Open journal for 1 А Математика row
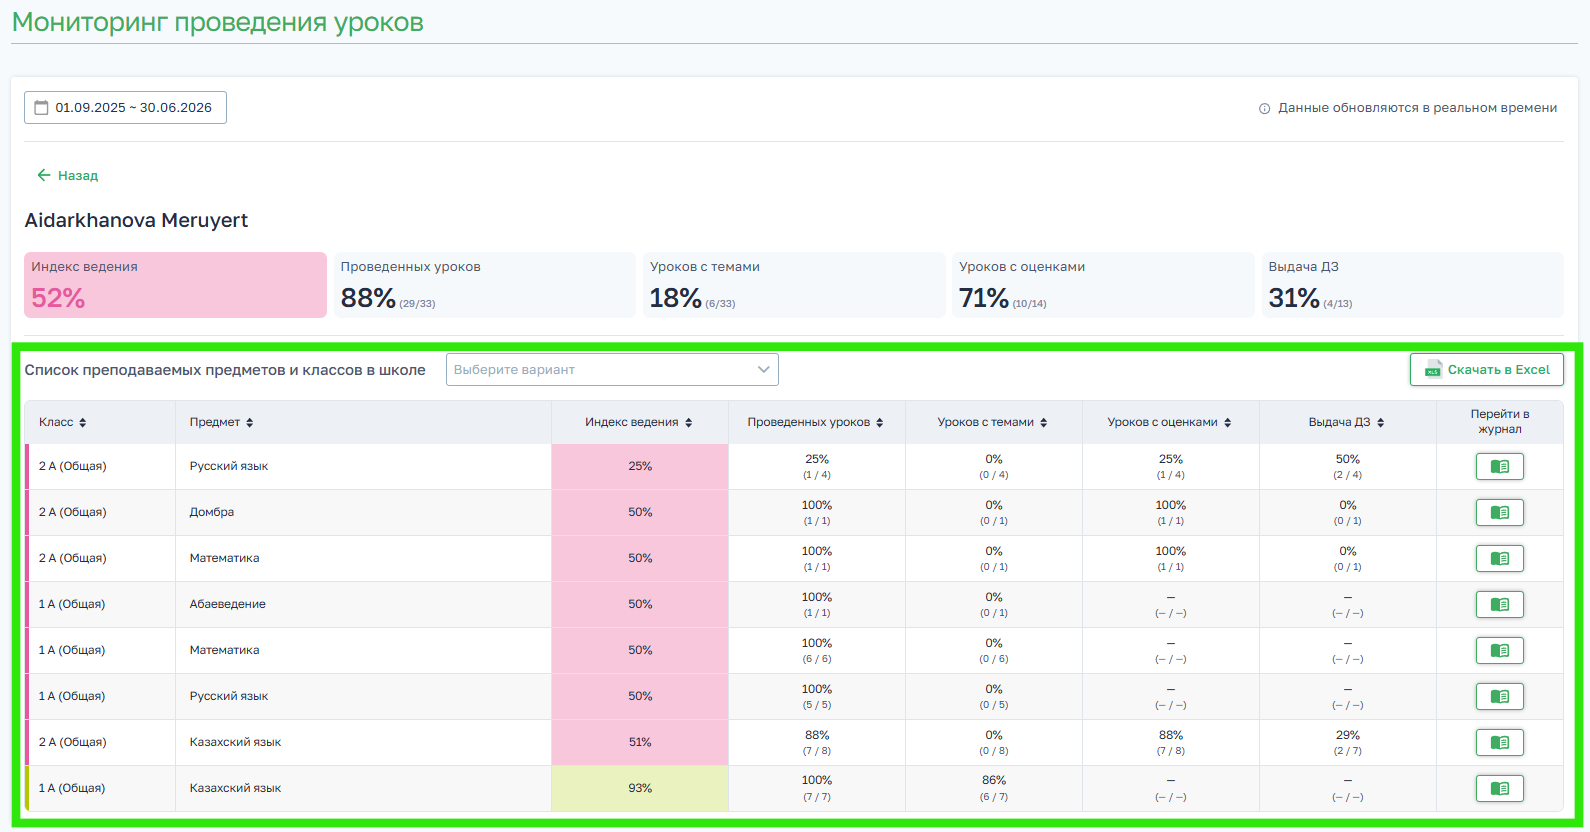1590x832 pixels. [1499, 651]
